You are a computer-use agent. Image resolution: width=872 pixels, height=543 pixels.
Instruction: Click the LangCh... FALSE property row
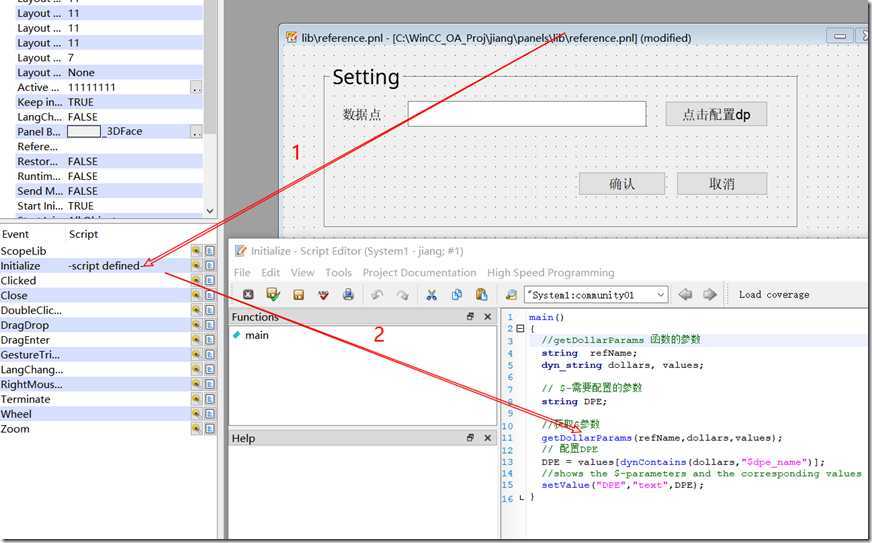point(109,117)
